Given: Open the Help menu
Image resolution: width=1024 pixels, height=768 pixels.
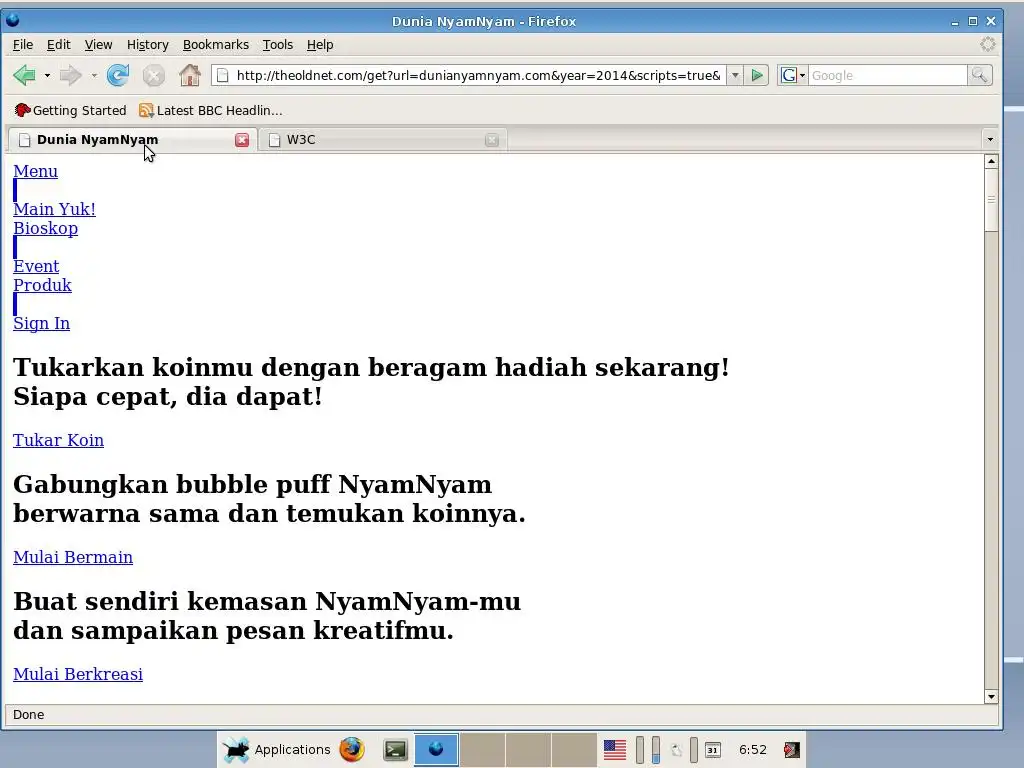Looking at the screenshot, I should click(x=320, y=44).
